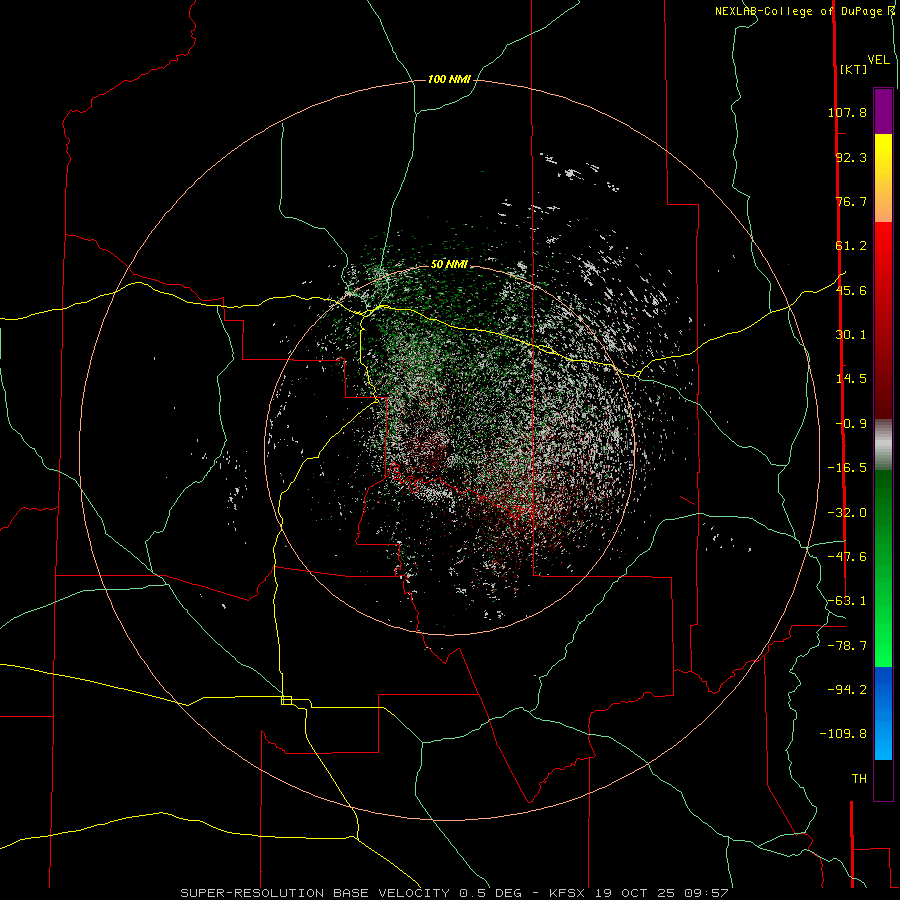Click the blue segment of the color bar

pyautogui.click(x=883, y=713)
